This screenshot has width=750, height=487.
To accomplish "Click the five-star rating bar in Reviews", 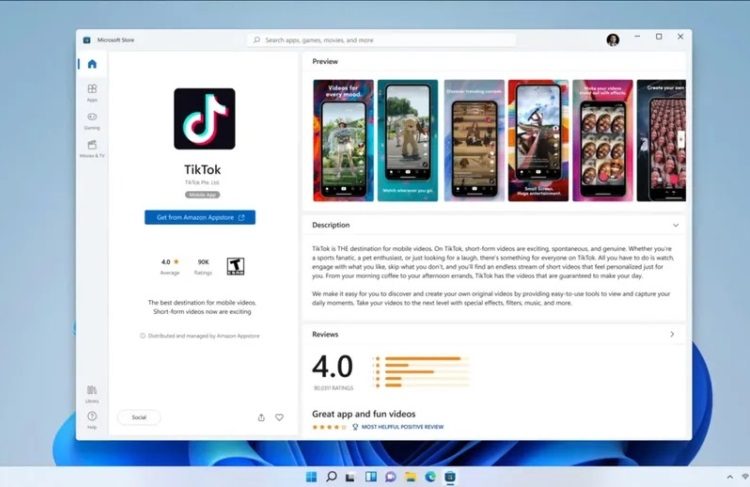I will (x=418, y=358).
